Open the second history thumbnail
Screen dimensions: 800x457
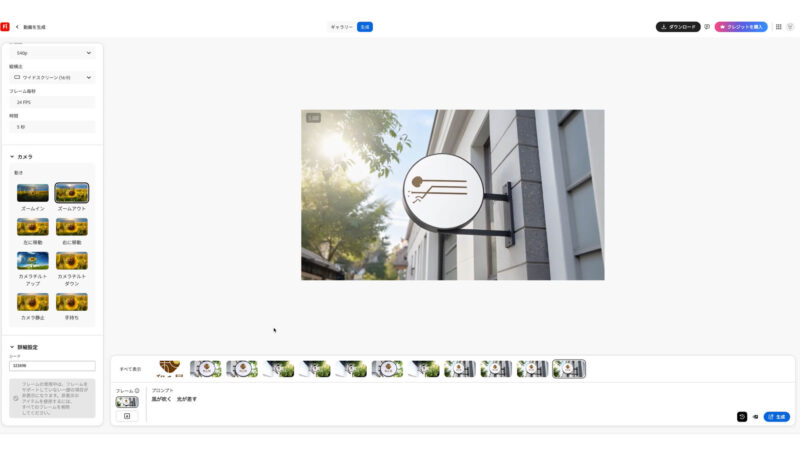tap(206, 369)
